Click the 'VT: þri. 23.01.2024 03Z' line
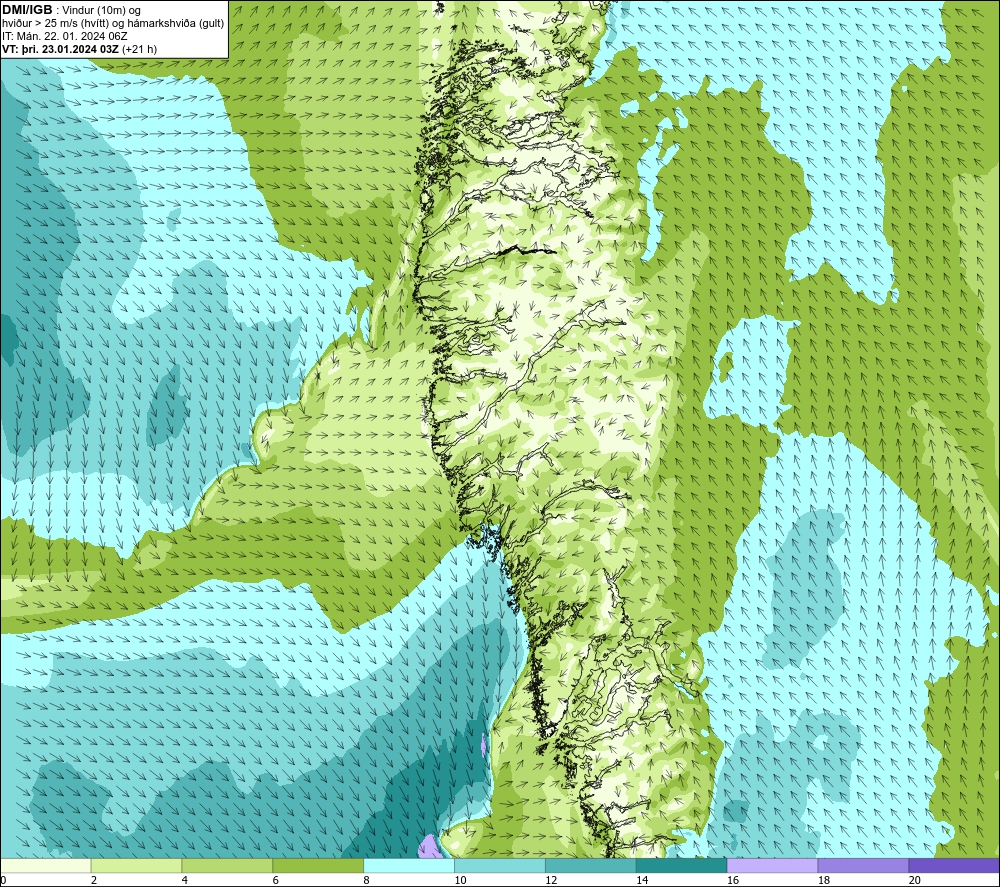This screenshot has height=887, width=1000. [x=60, y=49]
